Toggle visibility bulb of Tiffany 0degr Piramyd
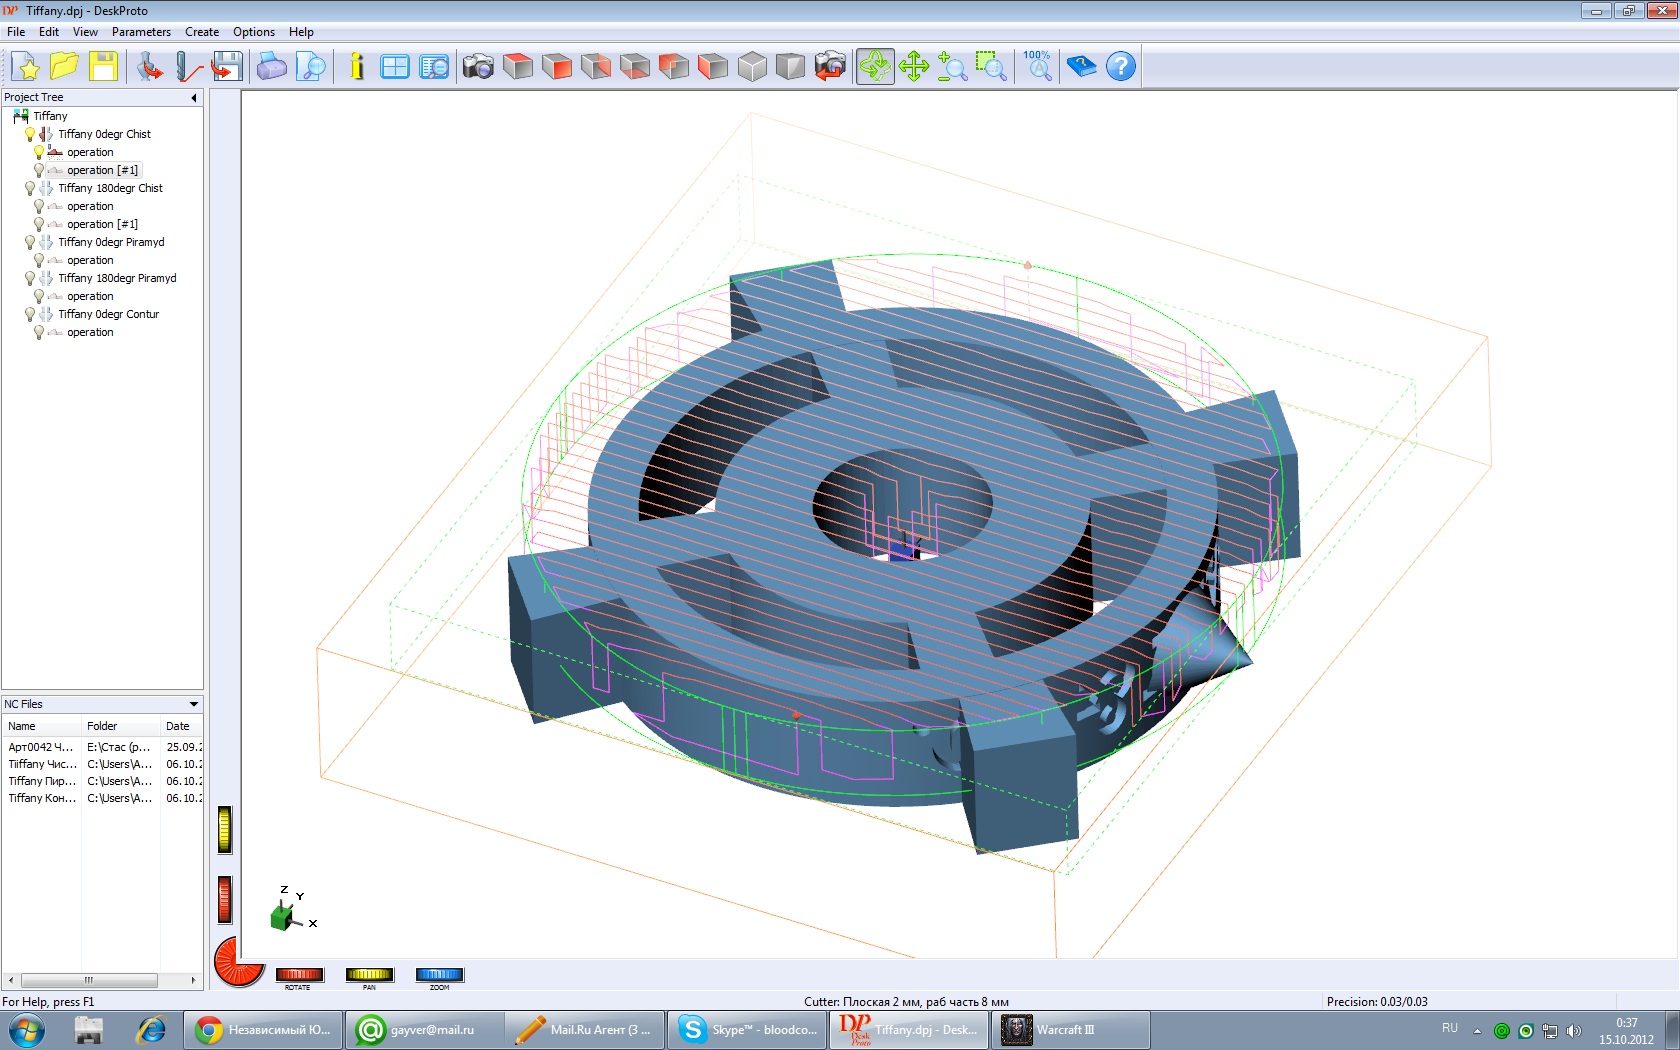 coord(30,242)
